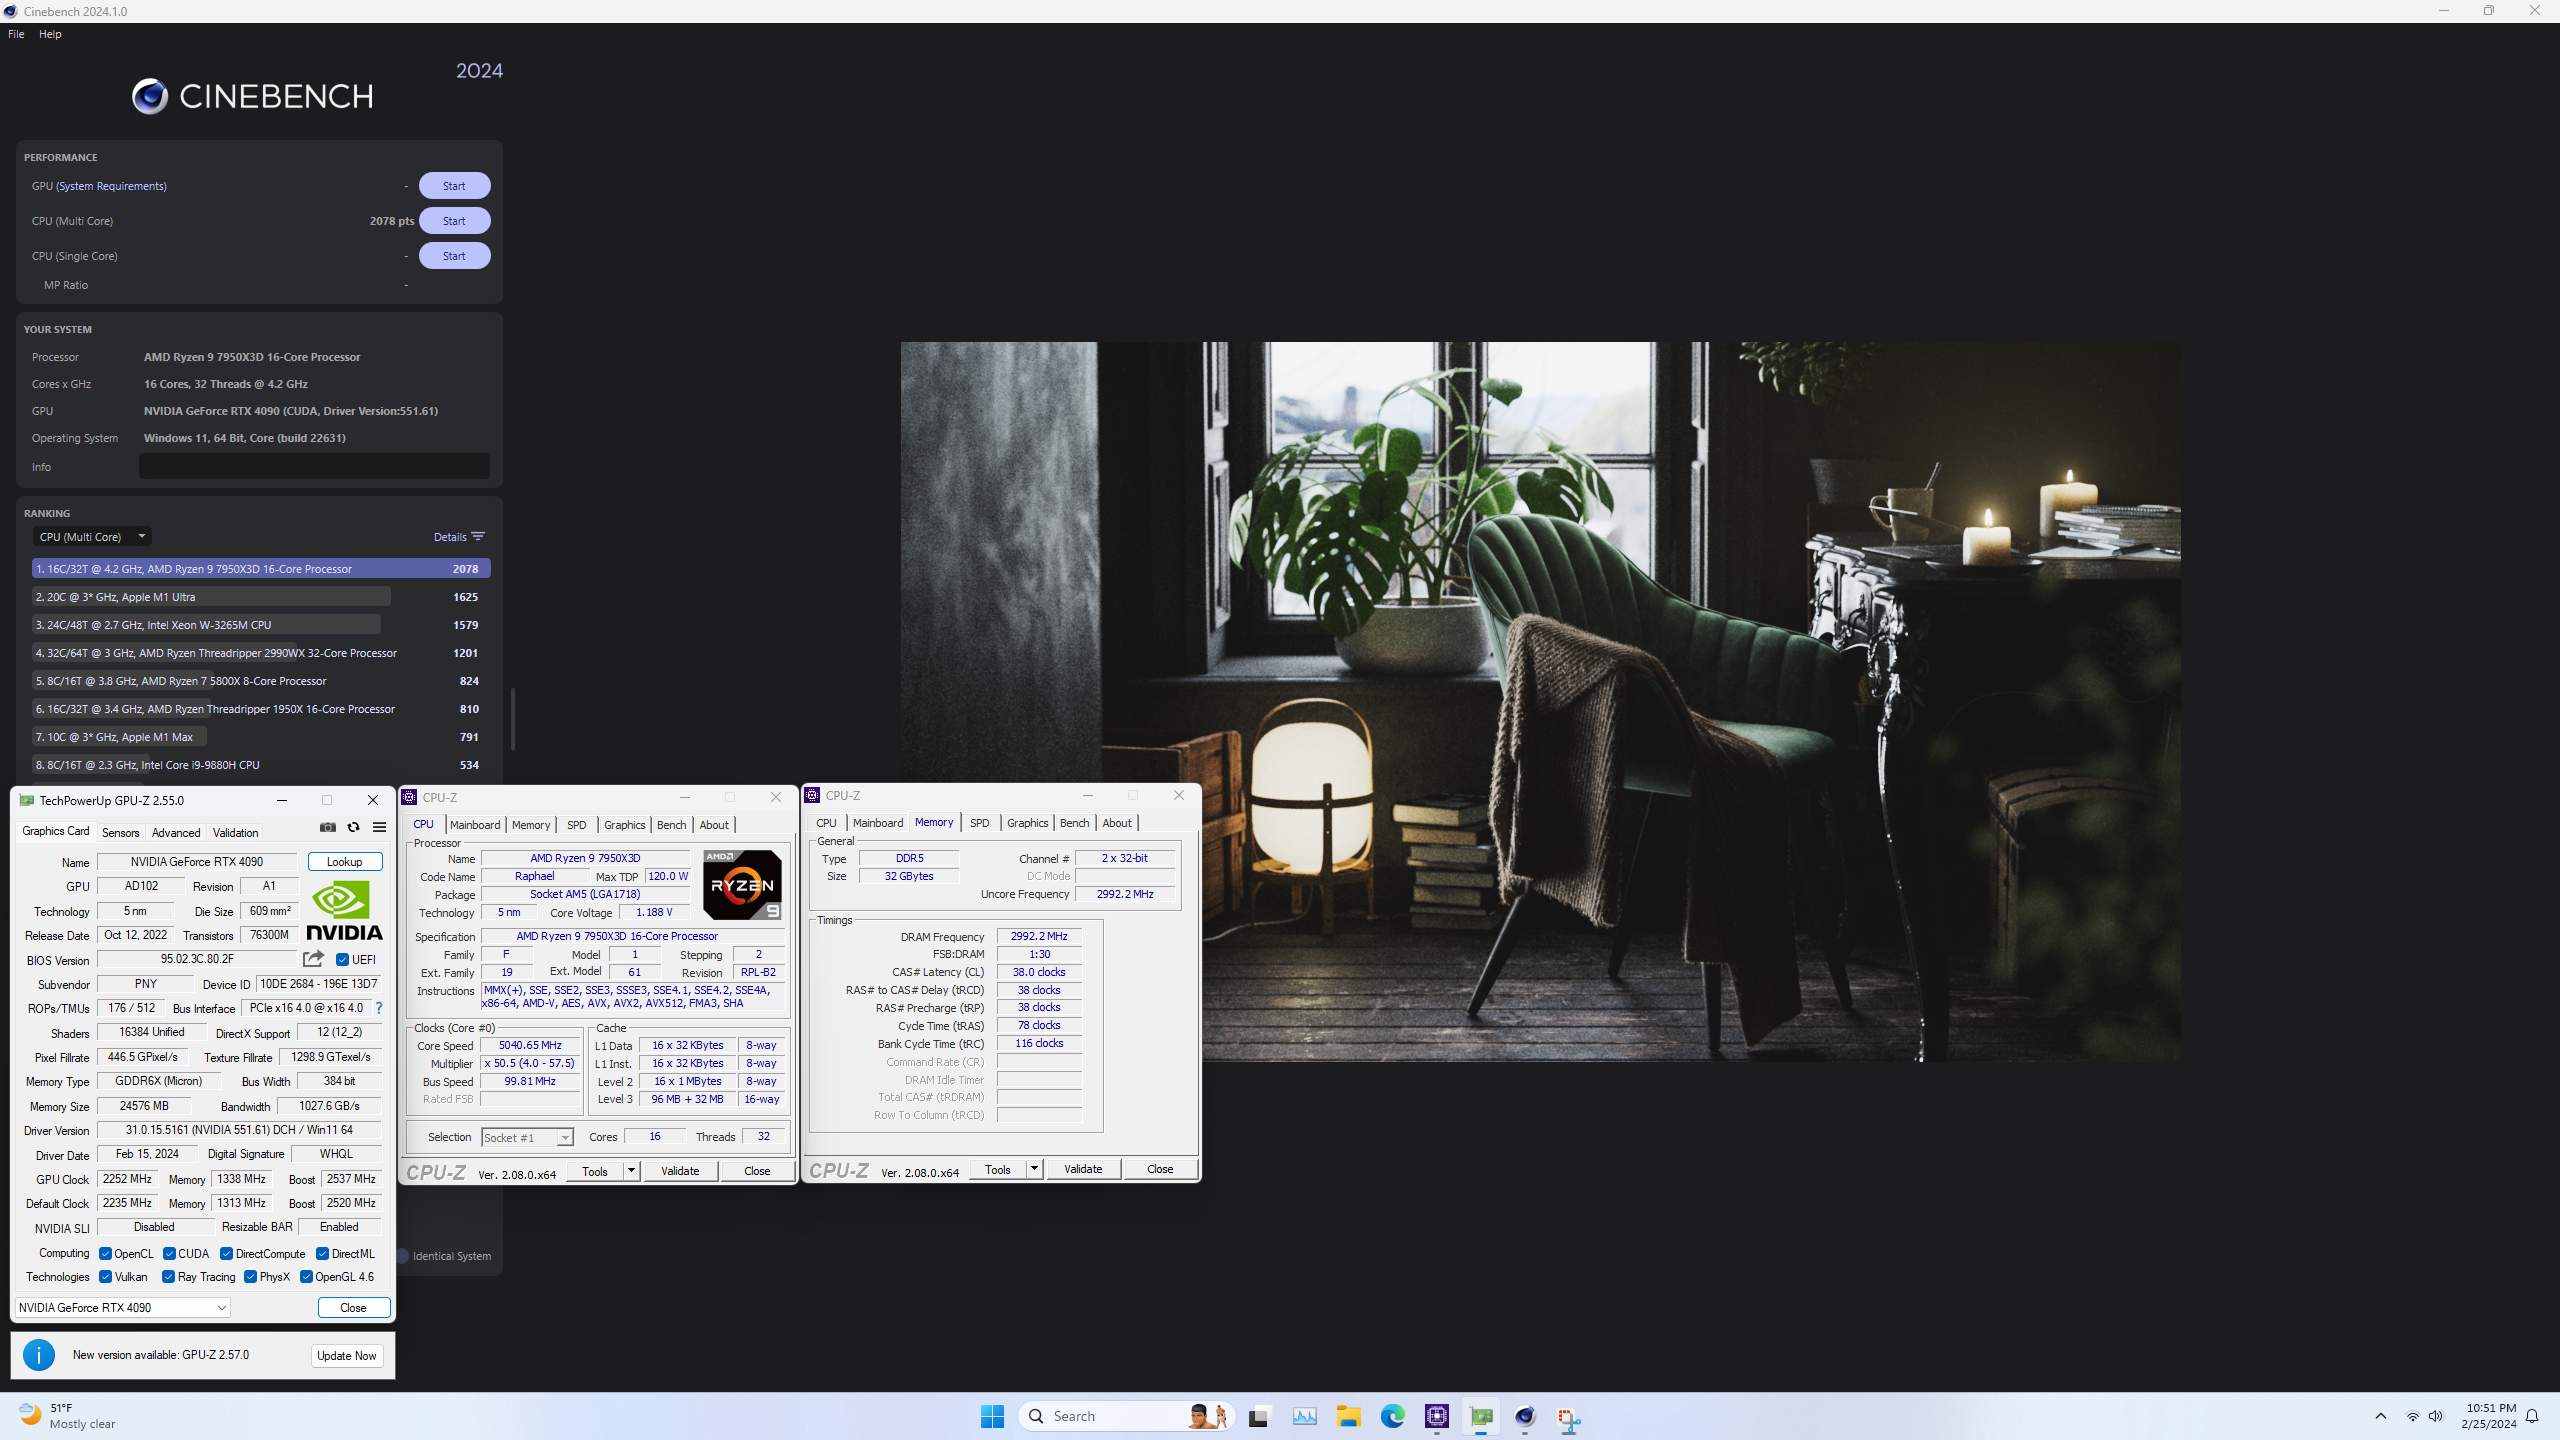Toggle the OpenGL 4.6 checkbox
Viewport: 2560px width, 1440px height.
point(307,1277)
